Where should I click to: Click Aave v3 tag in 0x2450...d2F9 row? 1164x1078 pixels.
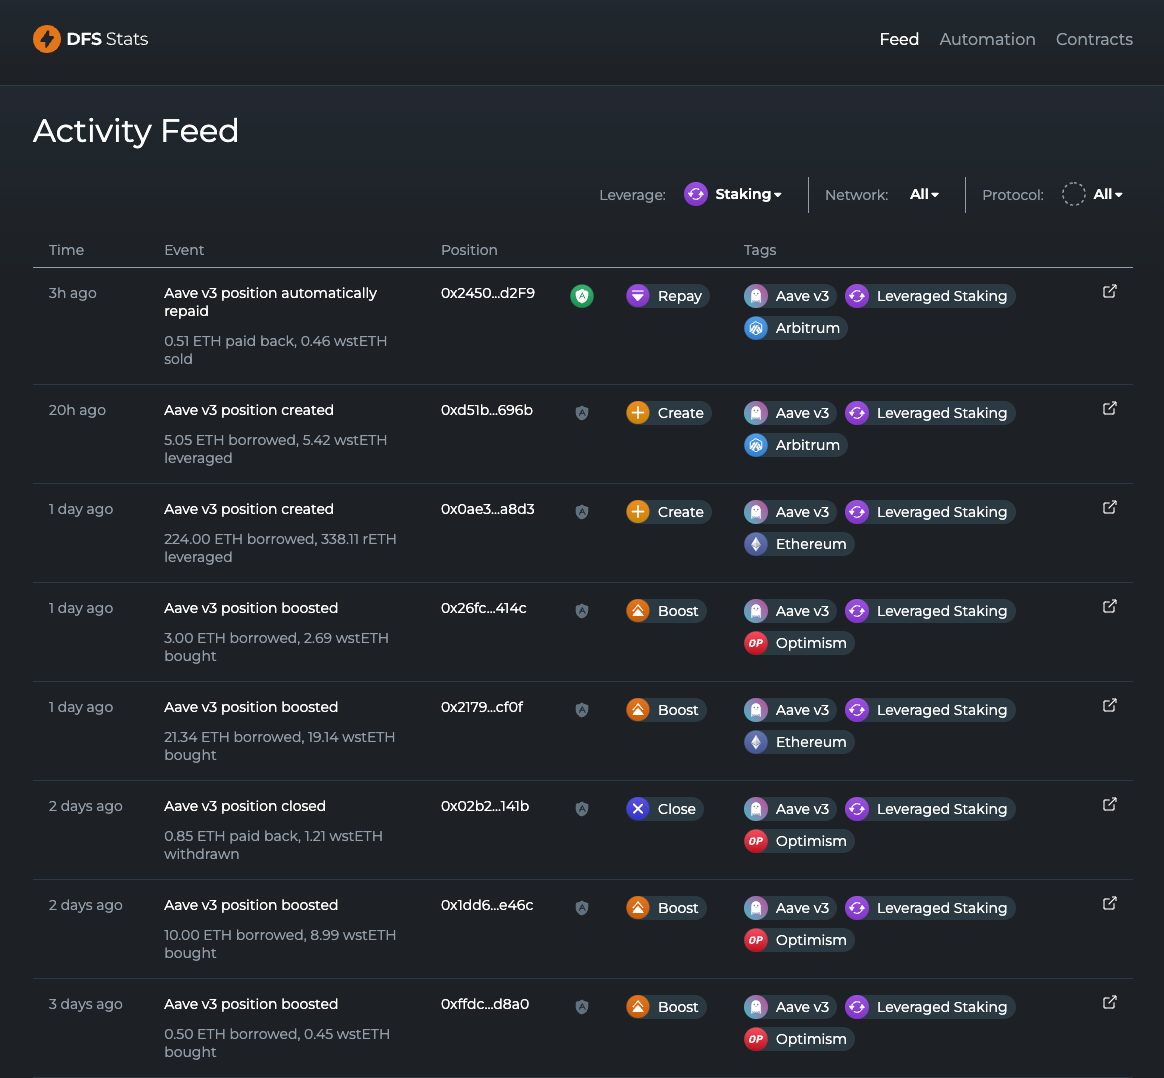790,295
